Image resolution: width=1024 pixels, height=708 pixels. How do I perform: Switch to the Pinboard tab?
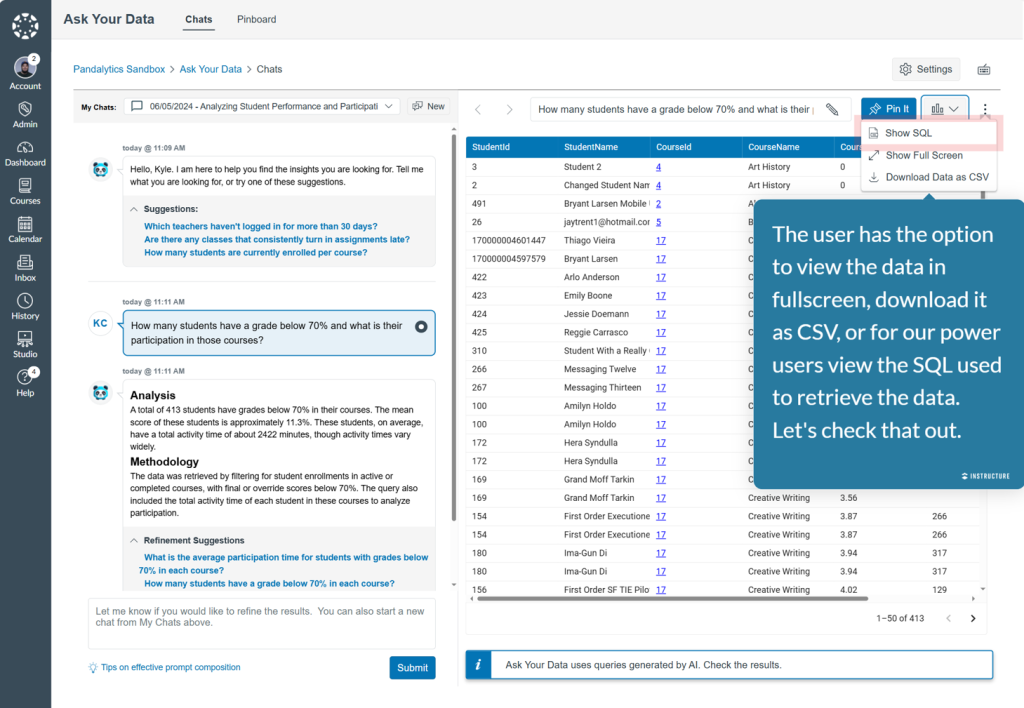click(x=257, y=20)
